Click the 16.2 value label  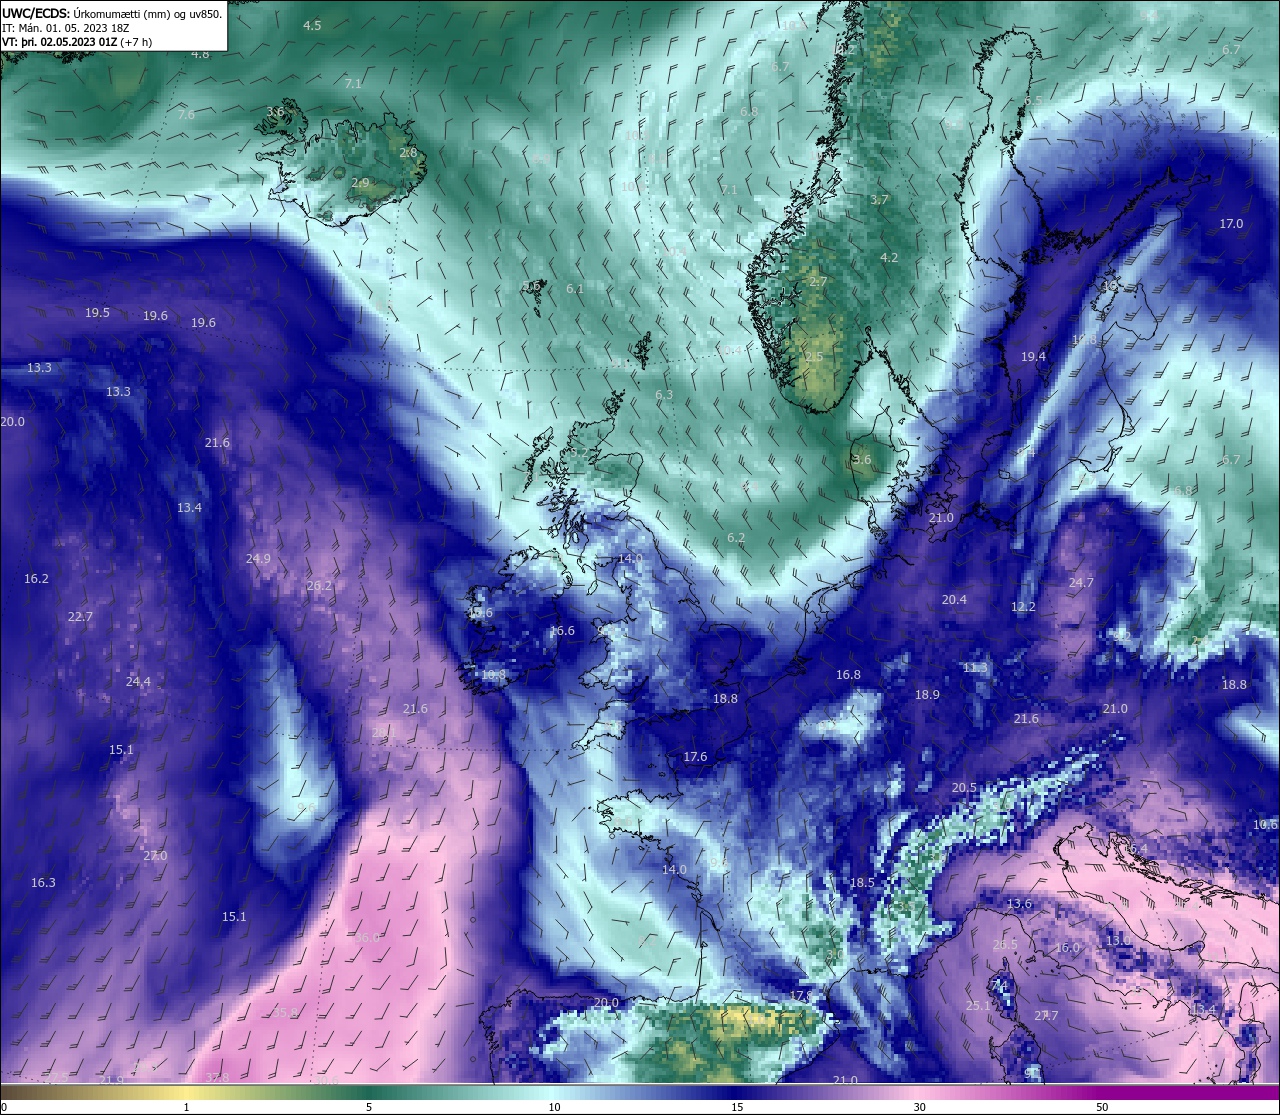click(36, 578)
